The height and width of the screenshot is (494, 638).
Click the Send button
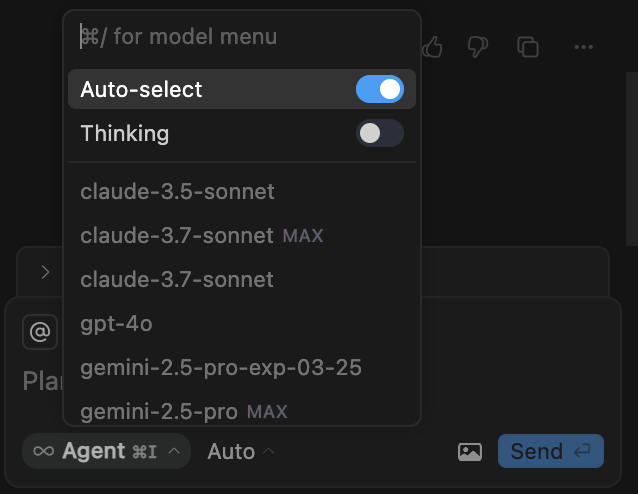pos(550,451)
